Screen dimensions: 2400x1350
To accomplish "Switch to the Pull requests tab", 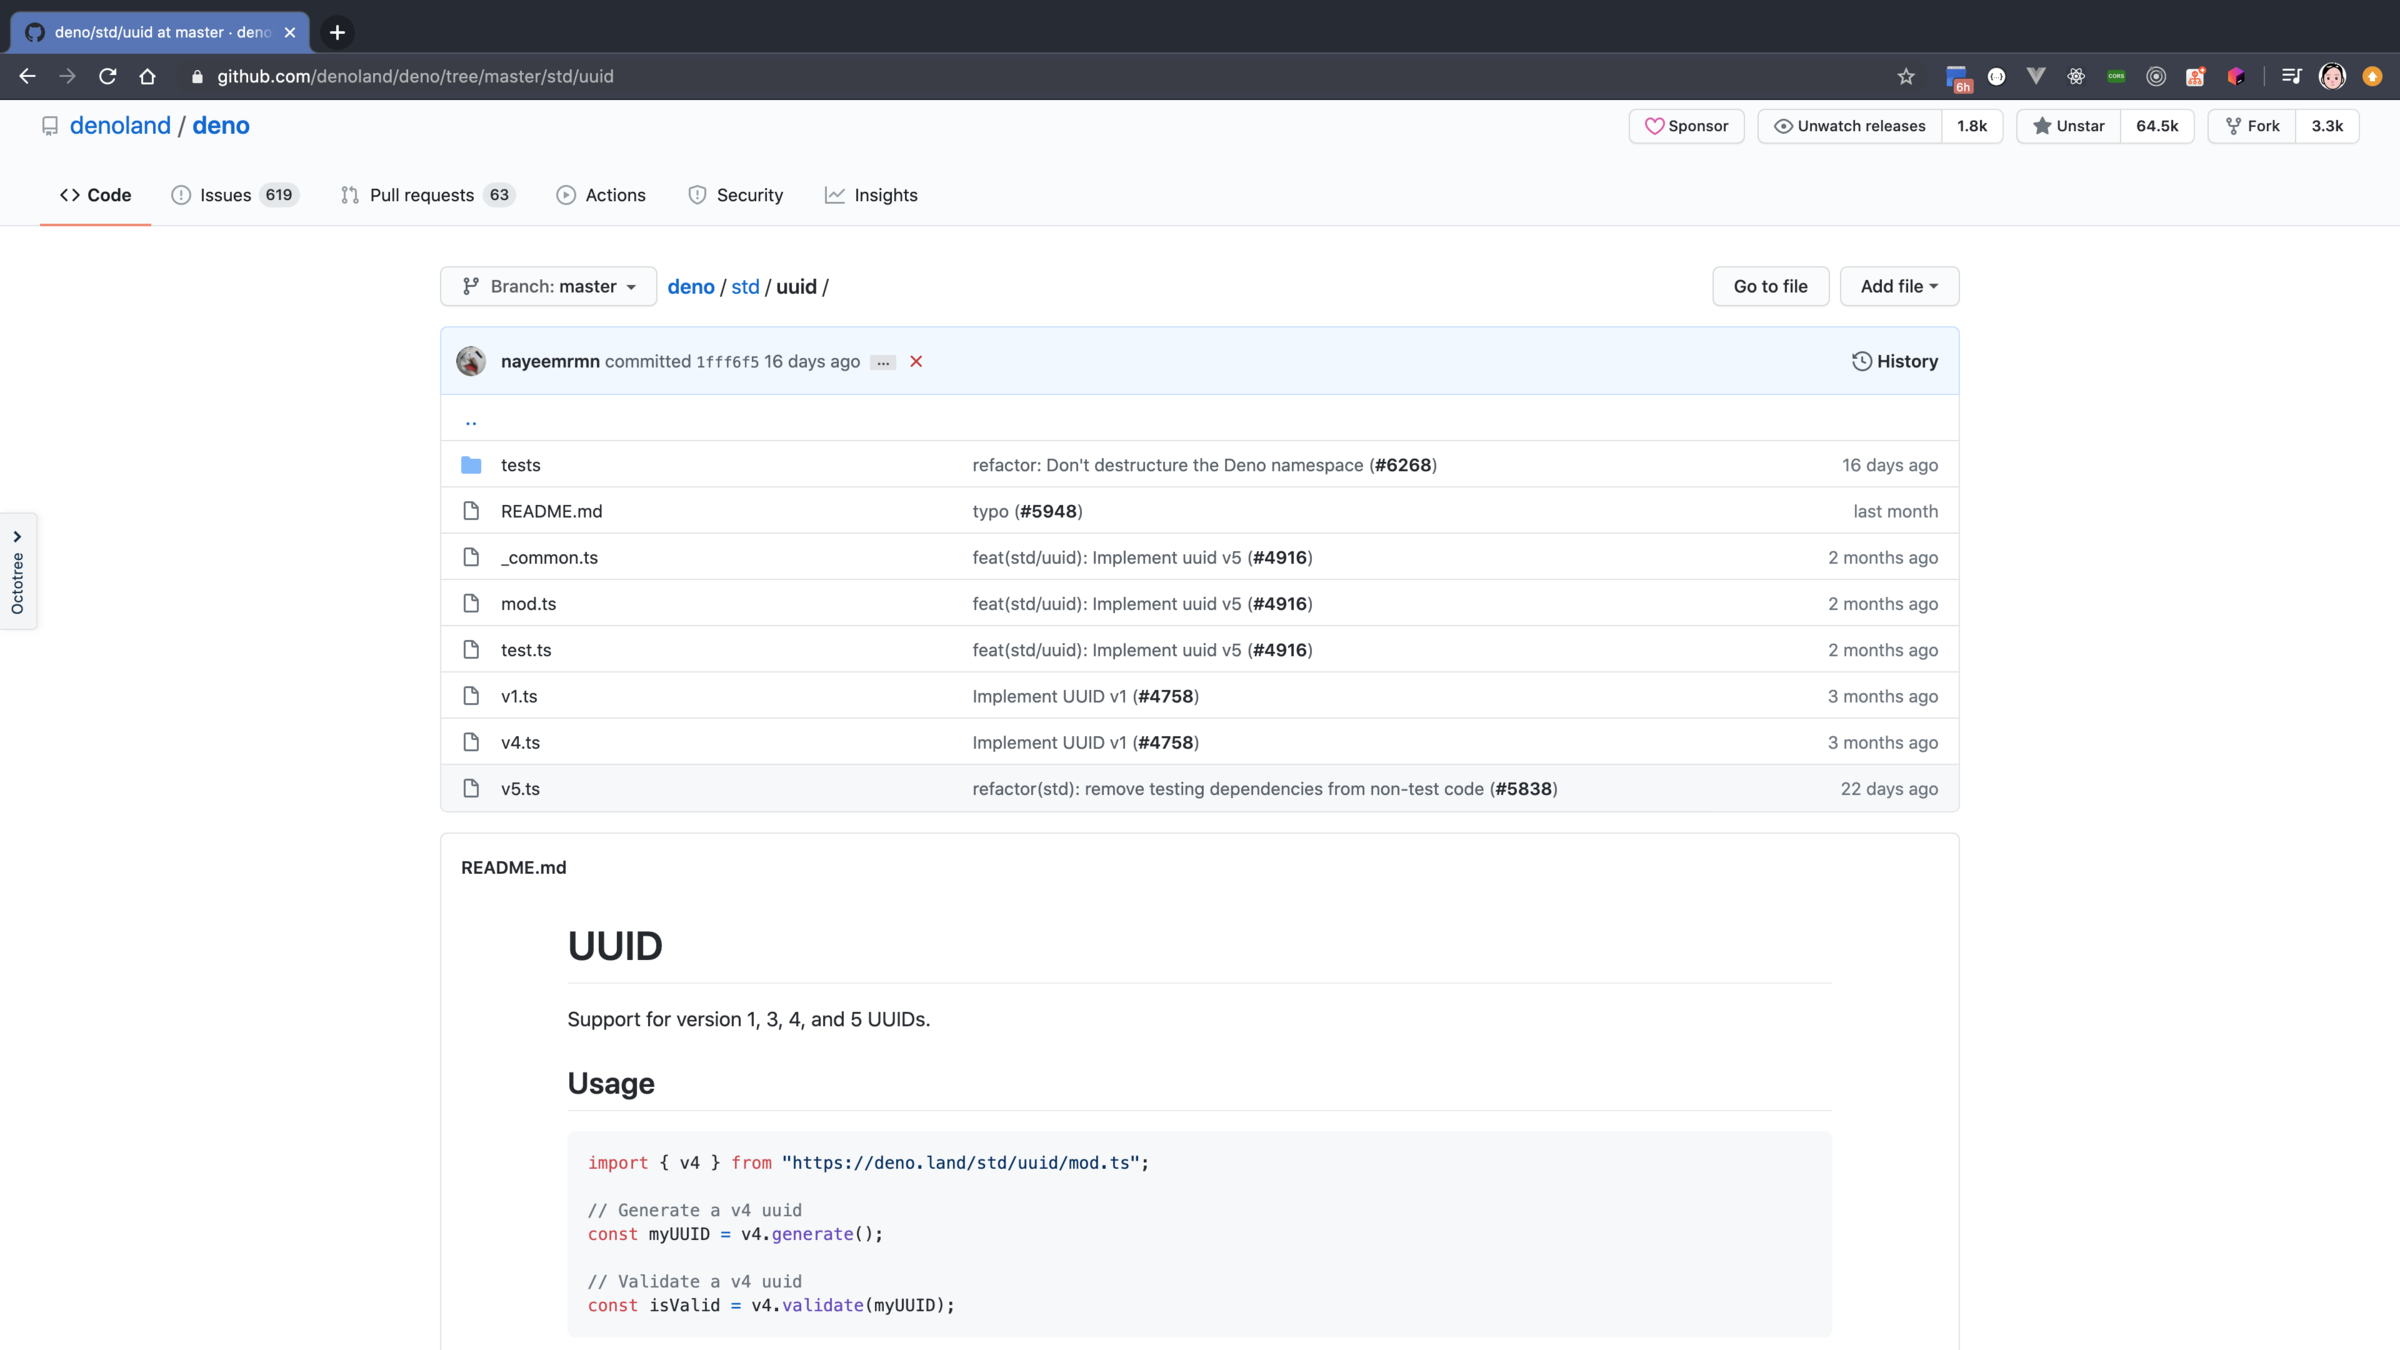I will [x=421, y=195].
